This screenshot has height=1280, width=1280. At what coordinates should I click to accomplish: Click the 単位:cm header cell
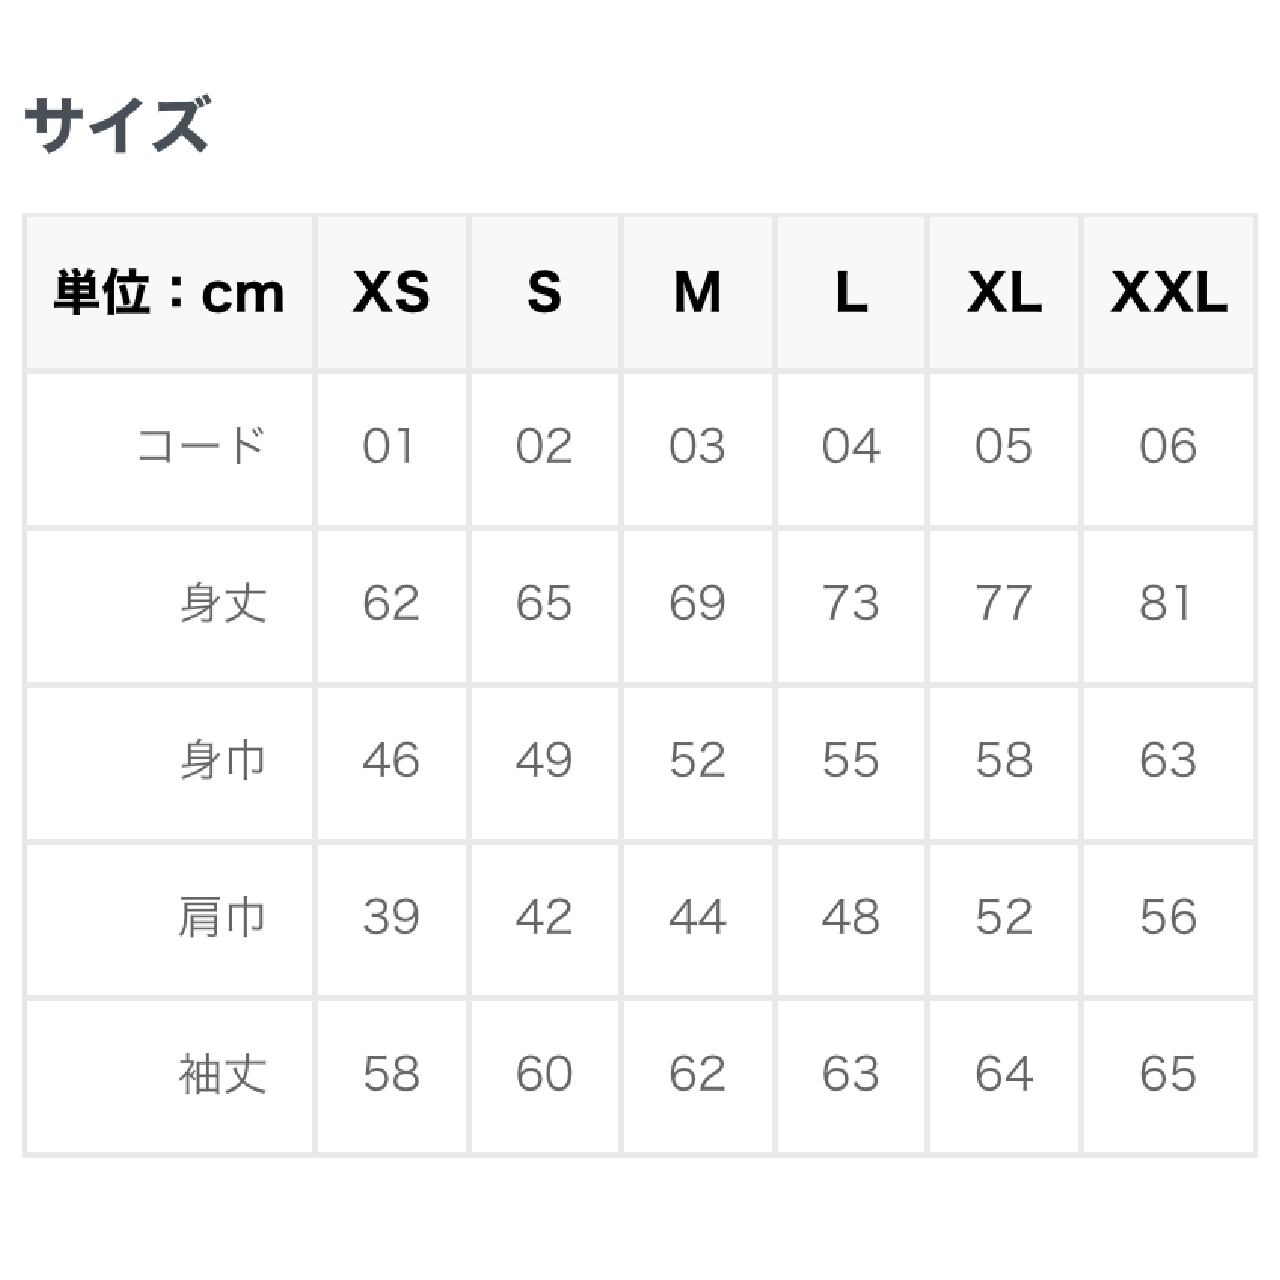(169, 293)
